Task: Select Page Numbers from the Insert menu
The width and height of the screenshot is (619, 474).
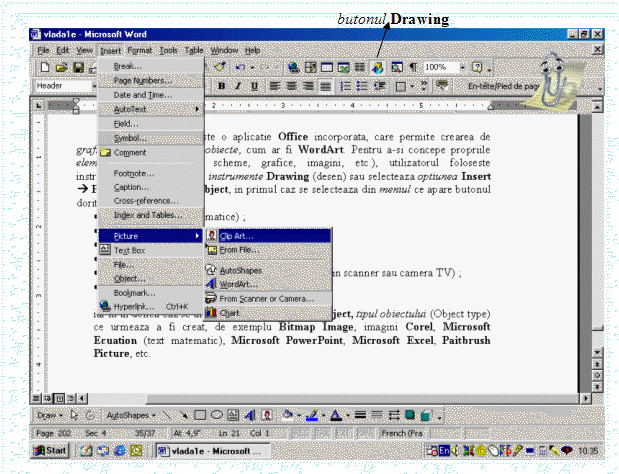Action: [x=142, y=80]
